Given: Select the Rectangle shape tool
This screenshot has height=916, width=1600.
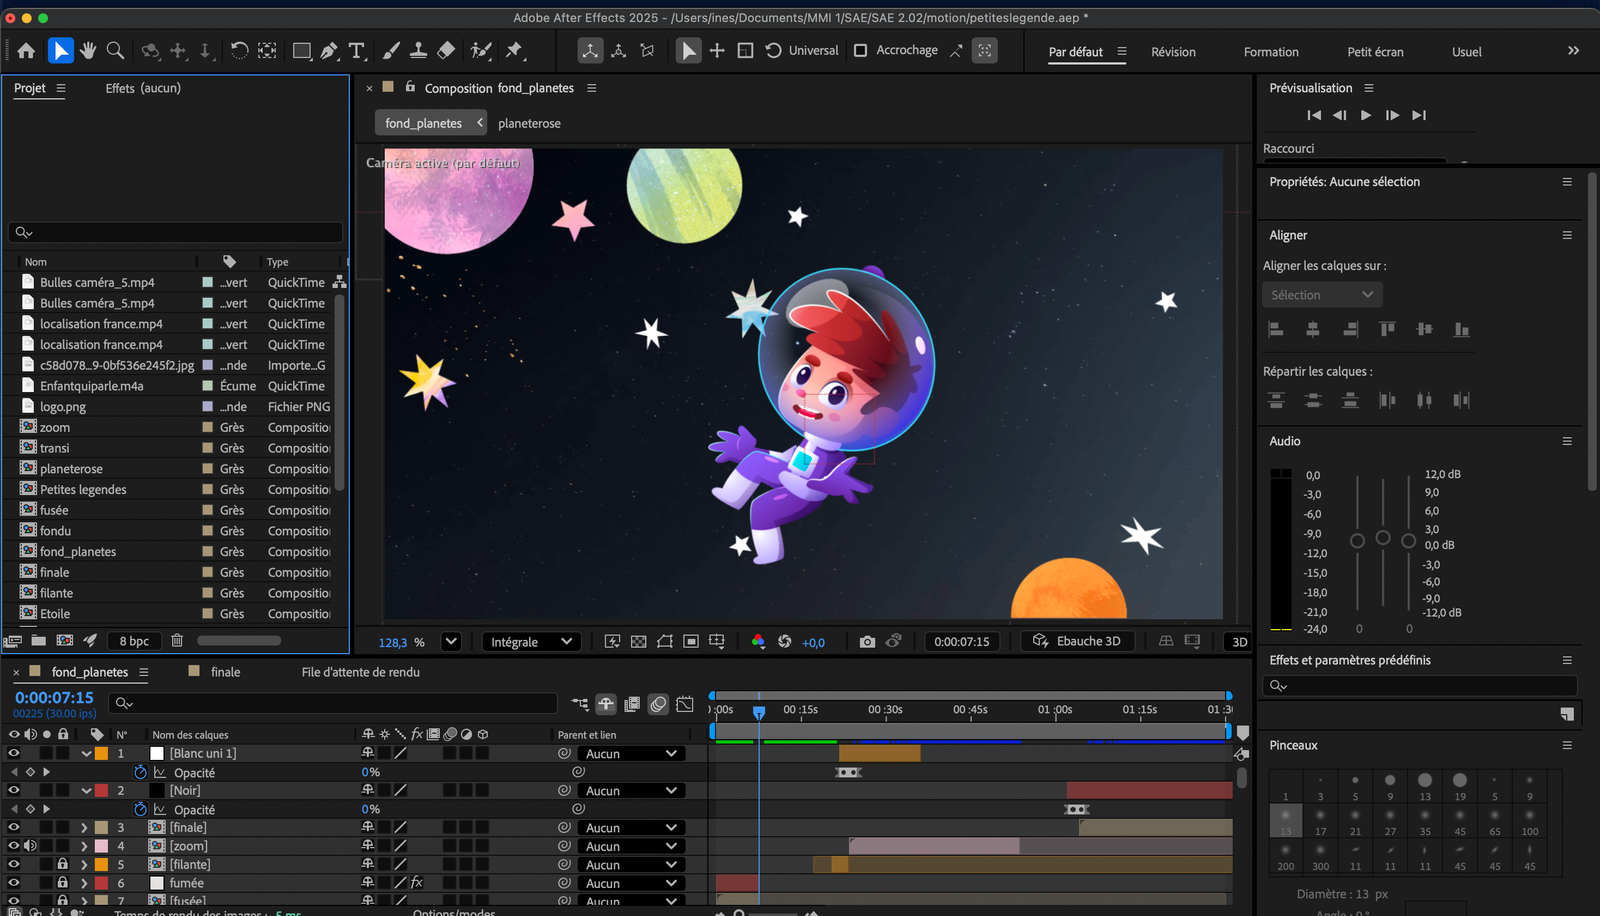Looking at the screenshot, I should 301,50.
